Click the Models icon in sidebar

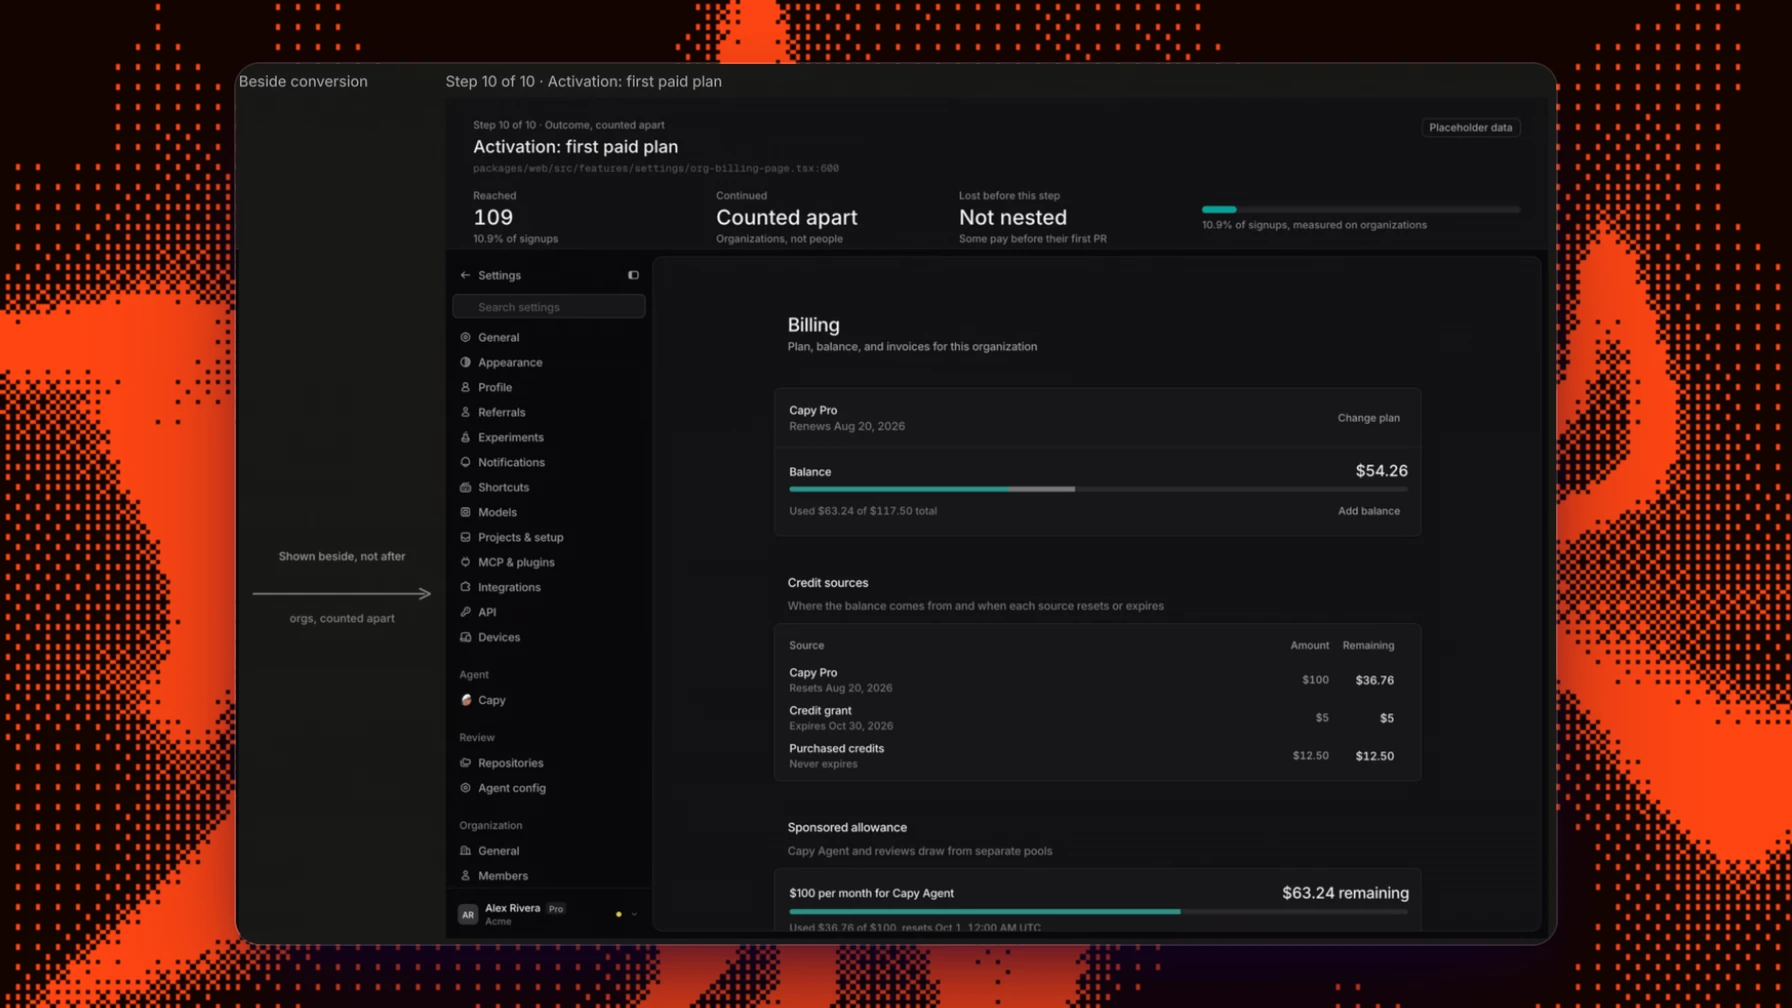point(465,512)
